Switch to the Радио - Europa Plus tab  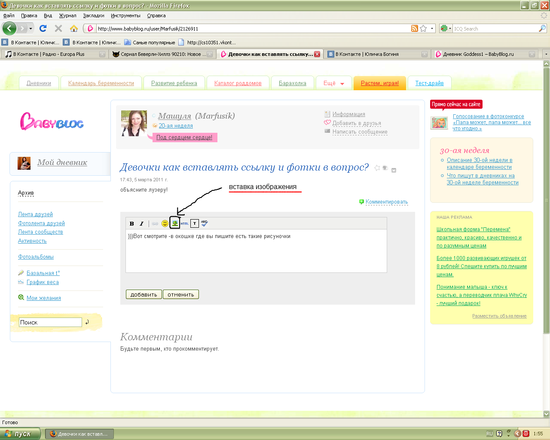pyautogui.click(x=55, y=54)
